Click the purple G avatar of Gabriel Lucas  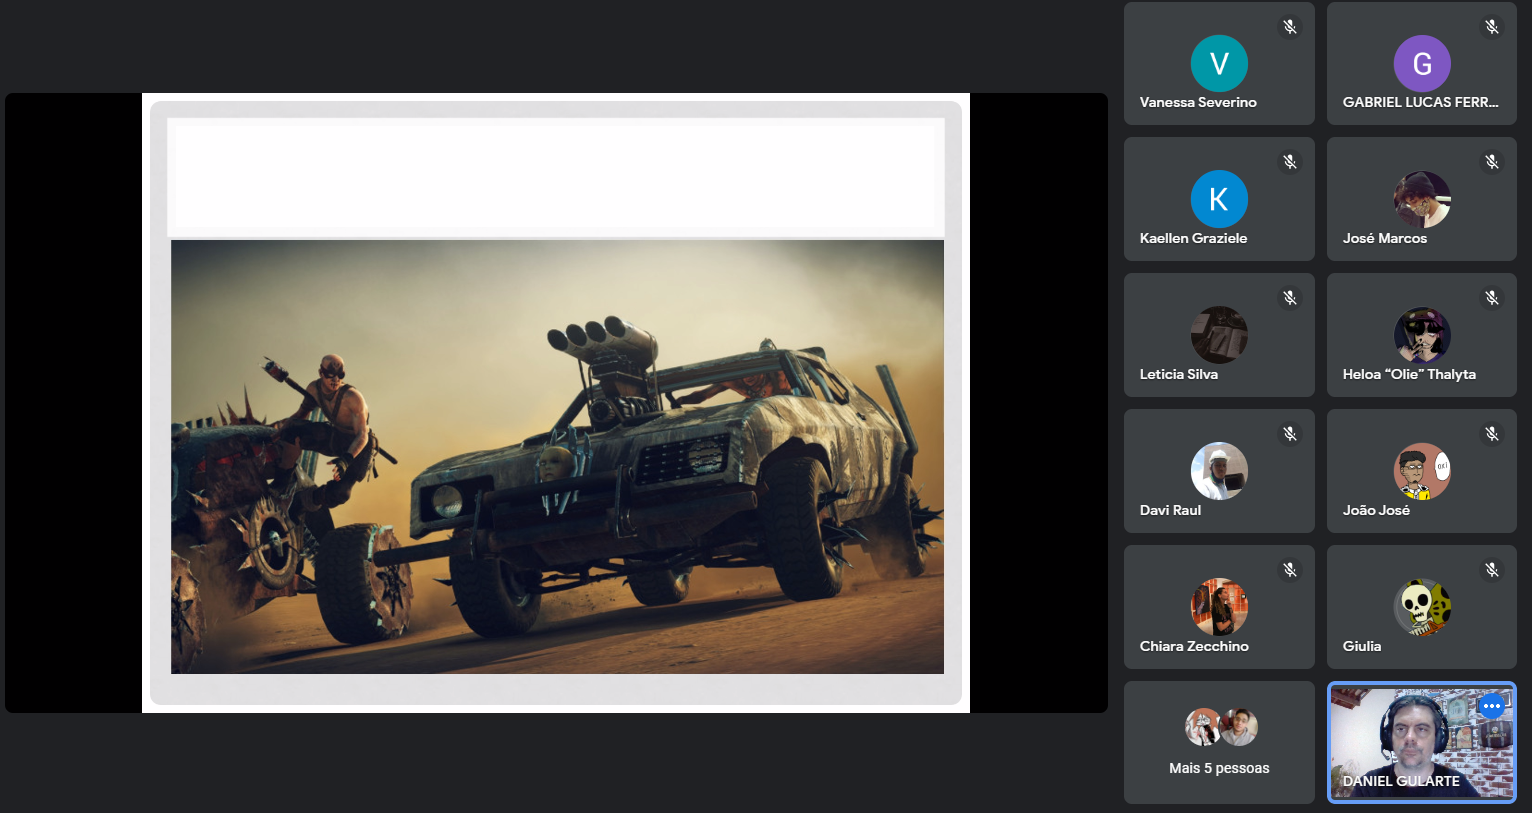point(1421,63)
